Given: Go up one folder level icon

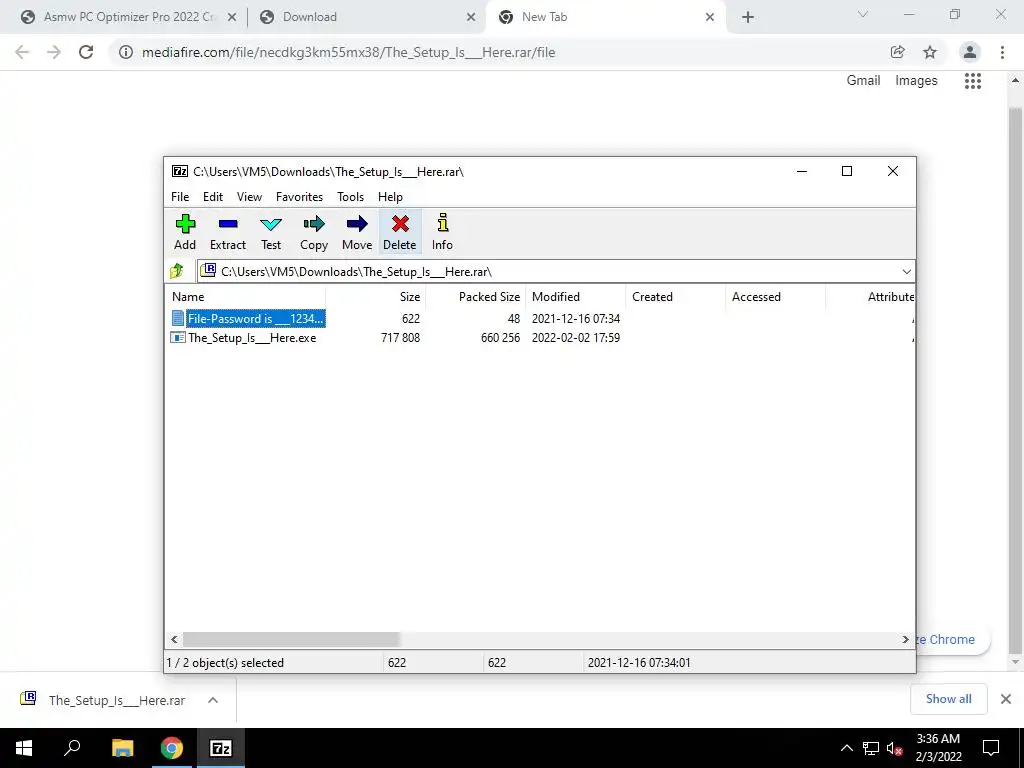Looking at the screenshot, I should (x=177, y=271).
